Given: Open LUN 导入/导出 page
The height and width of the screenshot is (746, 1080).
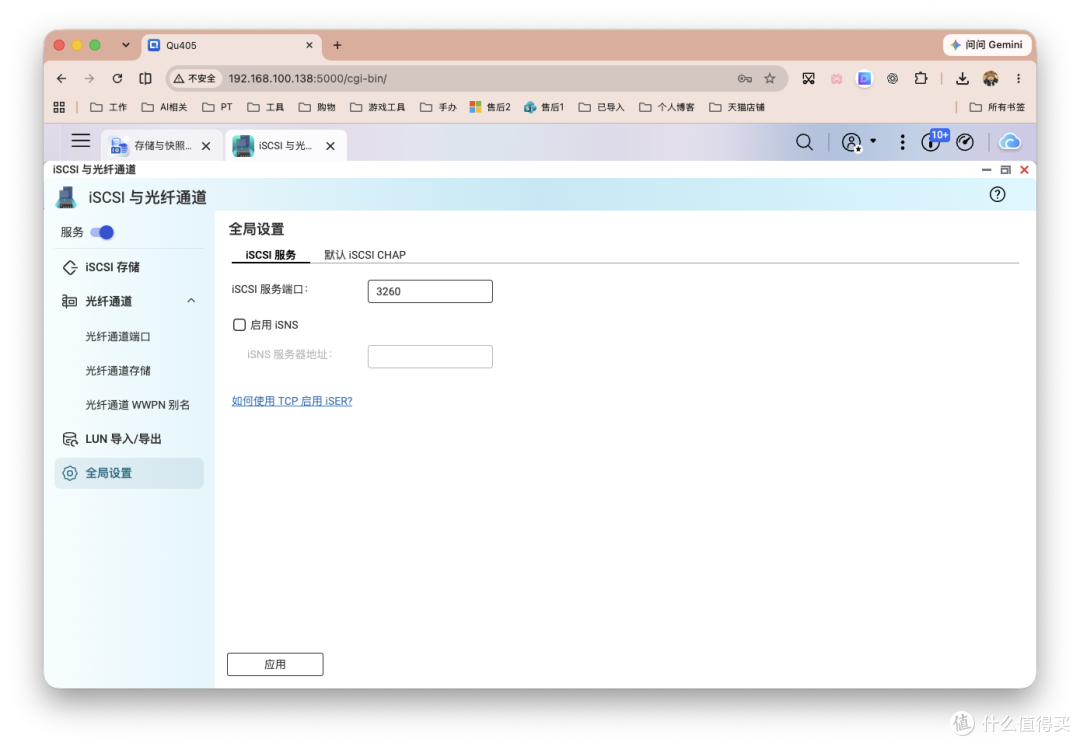Looking at the screenshot, I should (x=123, y=439).
